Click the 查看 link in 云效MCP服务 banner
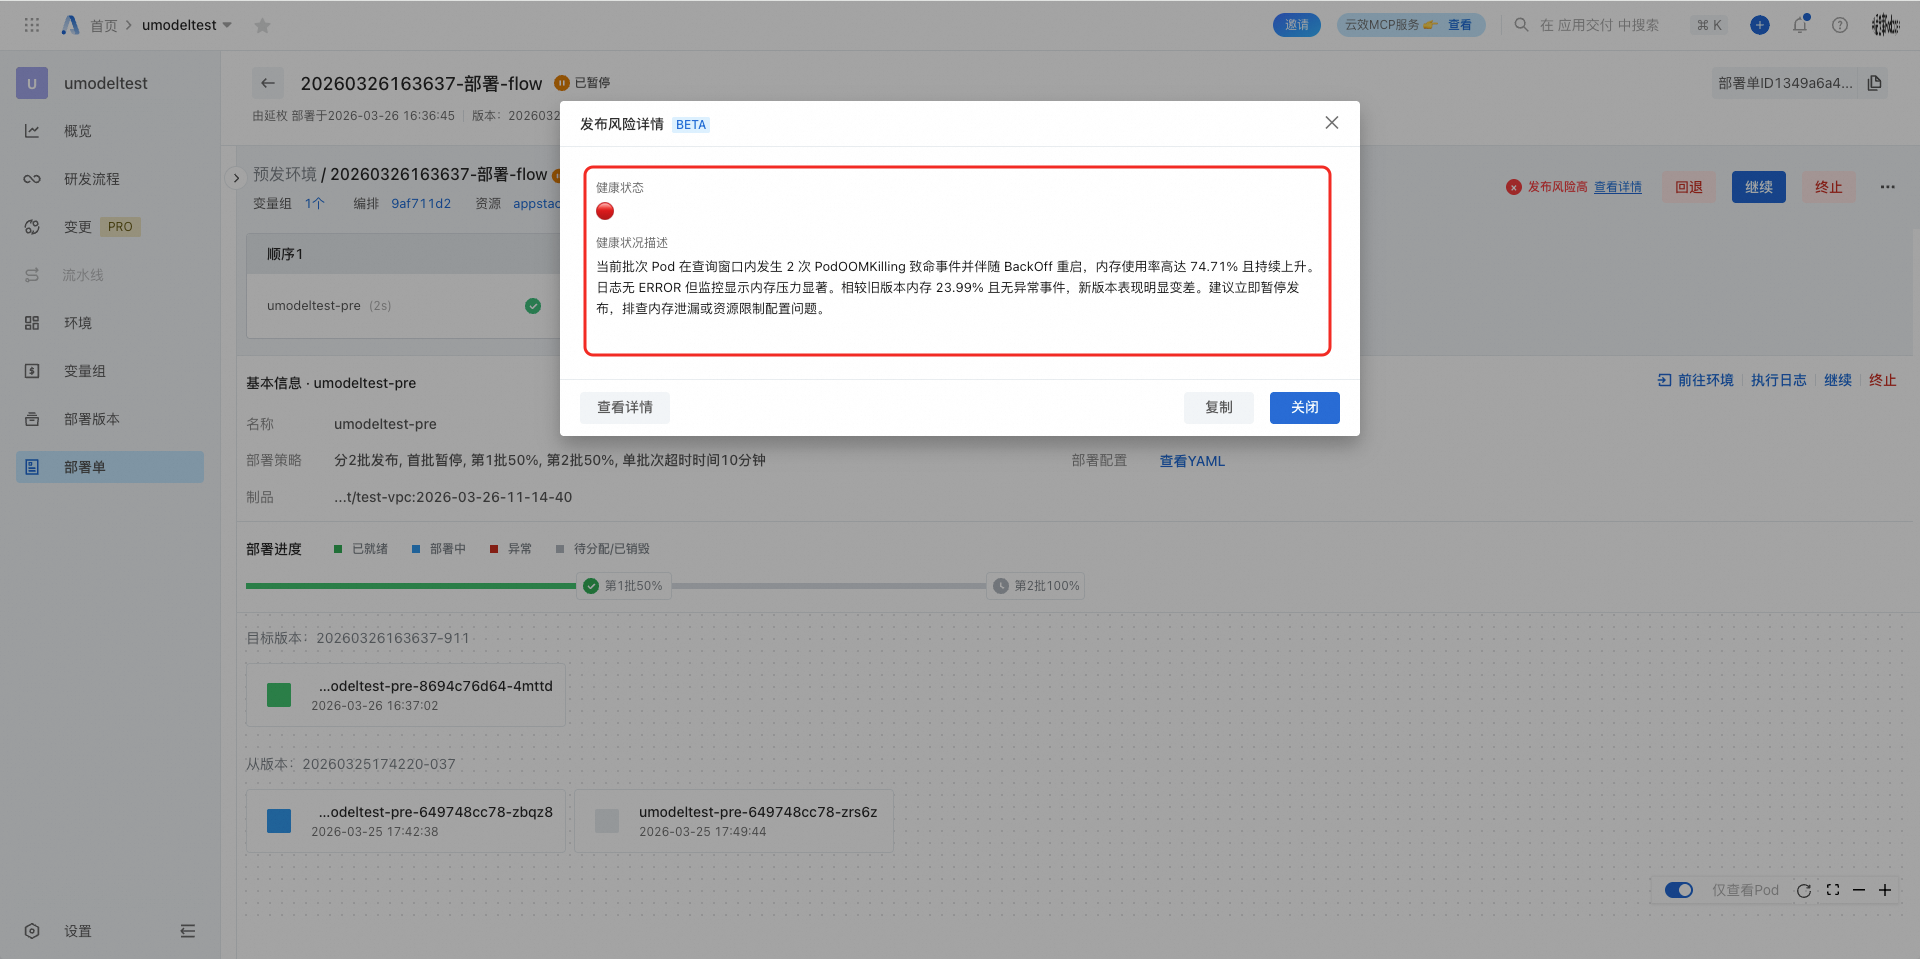Image resolution: width=1920 pixels, height=959 pixels. click(1460, 25)
